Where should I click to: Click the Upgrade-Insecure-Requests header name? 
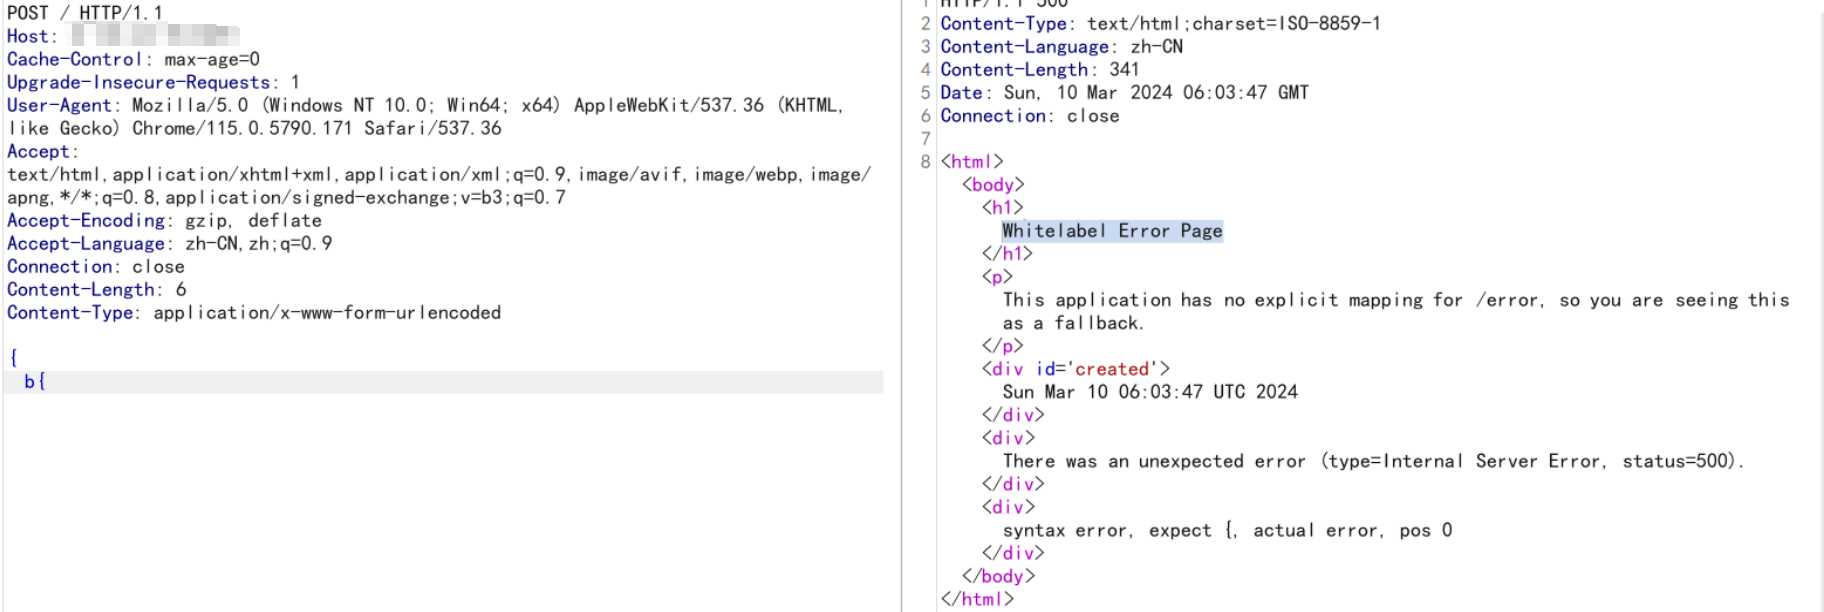tap(139, 82)
